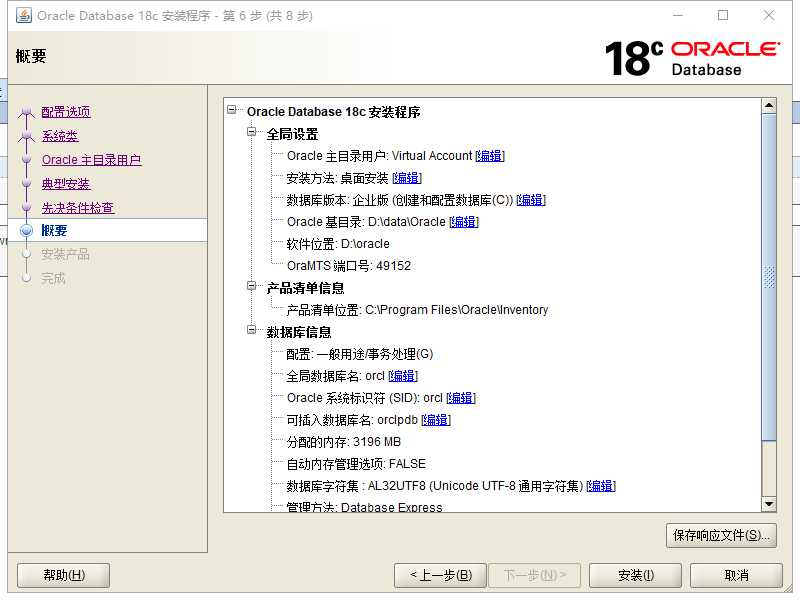800x600 pixels.
Task: Collapse the Oracle Database 18c 安装程序 root node
Action: (232, 110)
